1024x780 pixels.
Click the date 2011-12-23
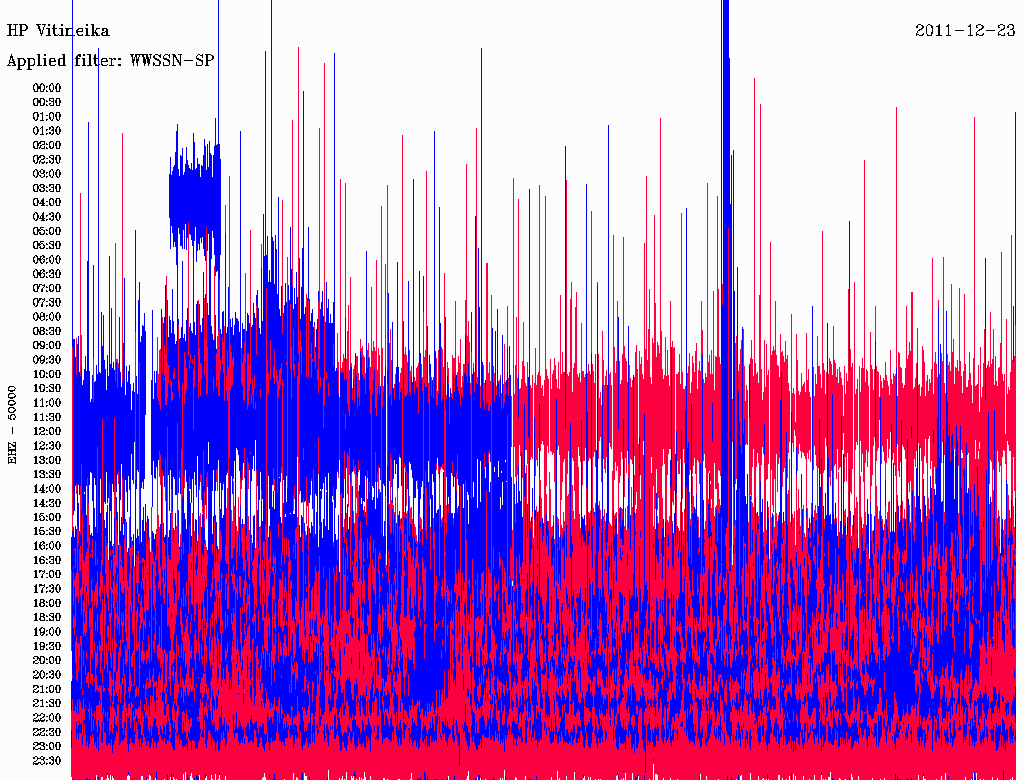tap(965, 31)
